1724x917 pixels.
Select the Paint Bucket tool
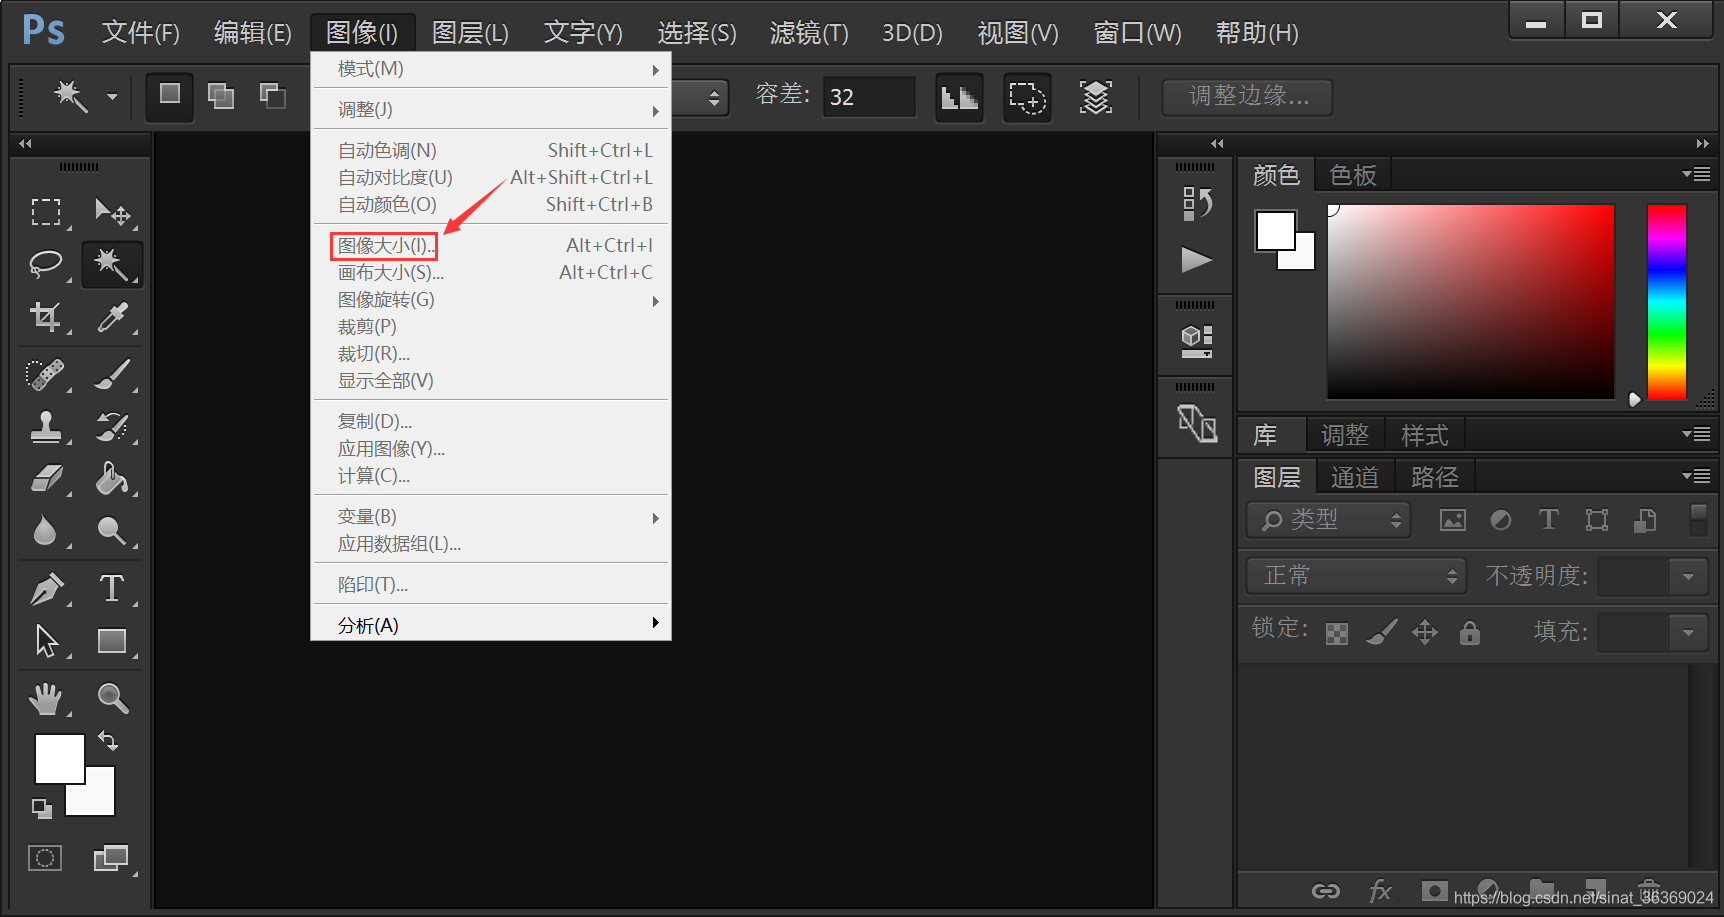pos(112,479)
